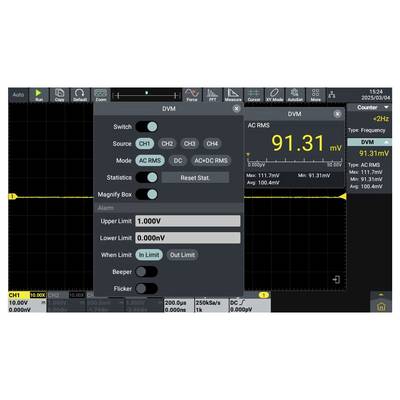Click the Reset Stat. button

(x=195, y=178)
